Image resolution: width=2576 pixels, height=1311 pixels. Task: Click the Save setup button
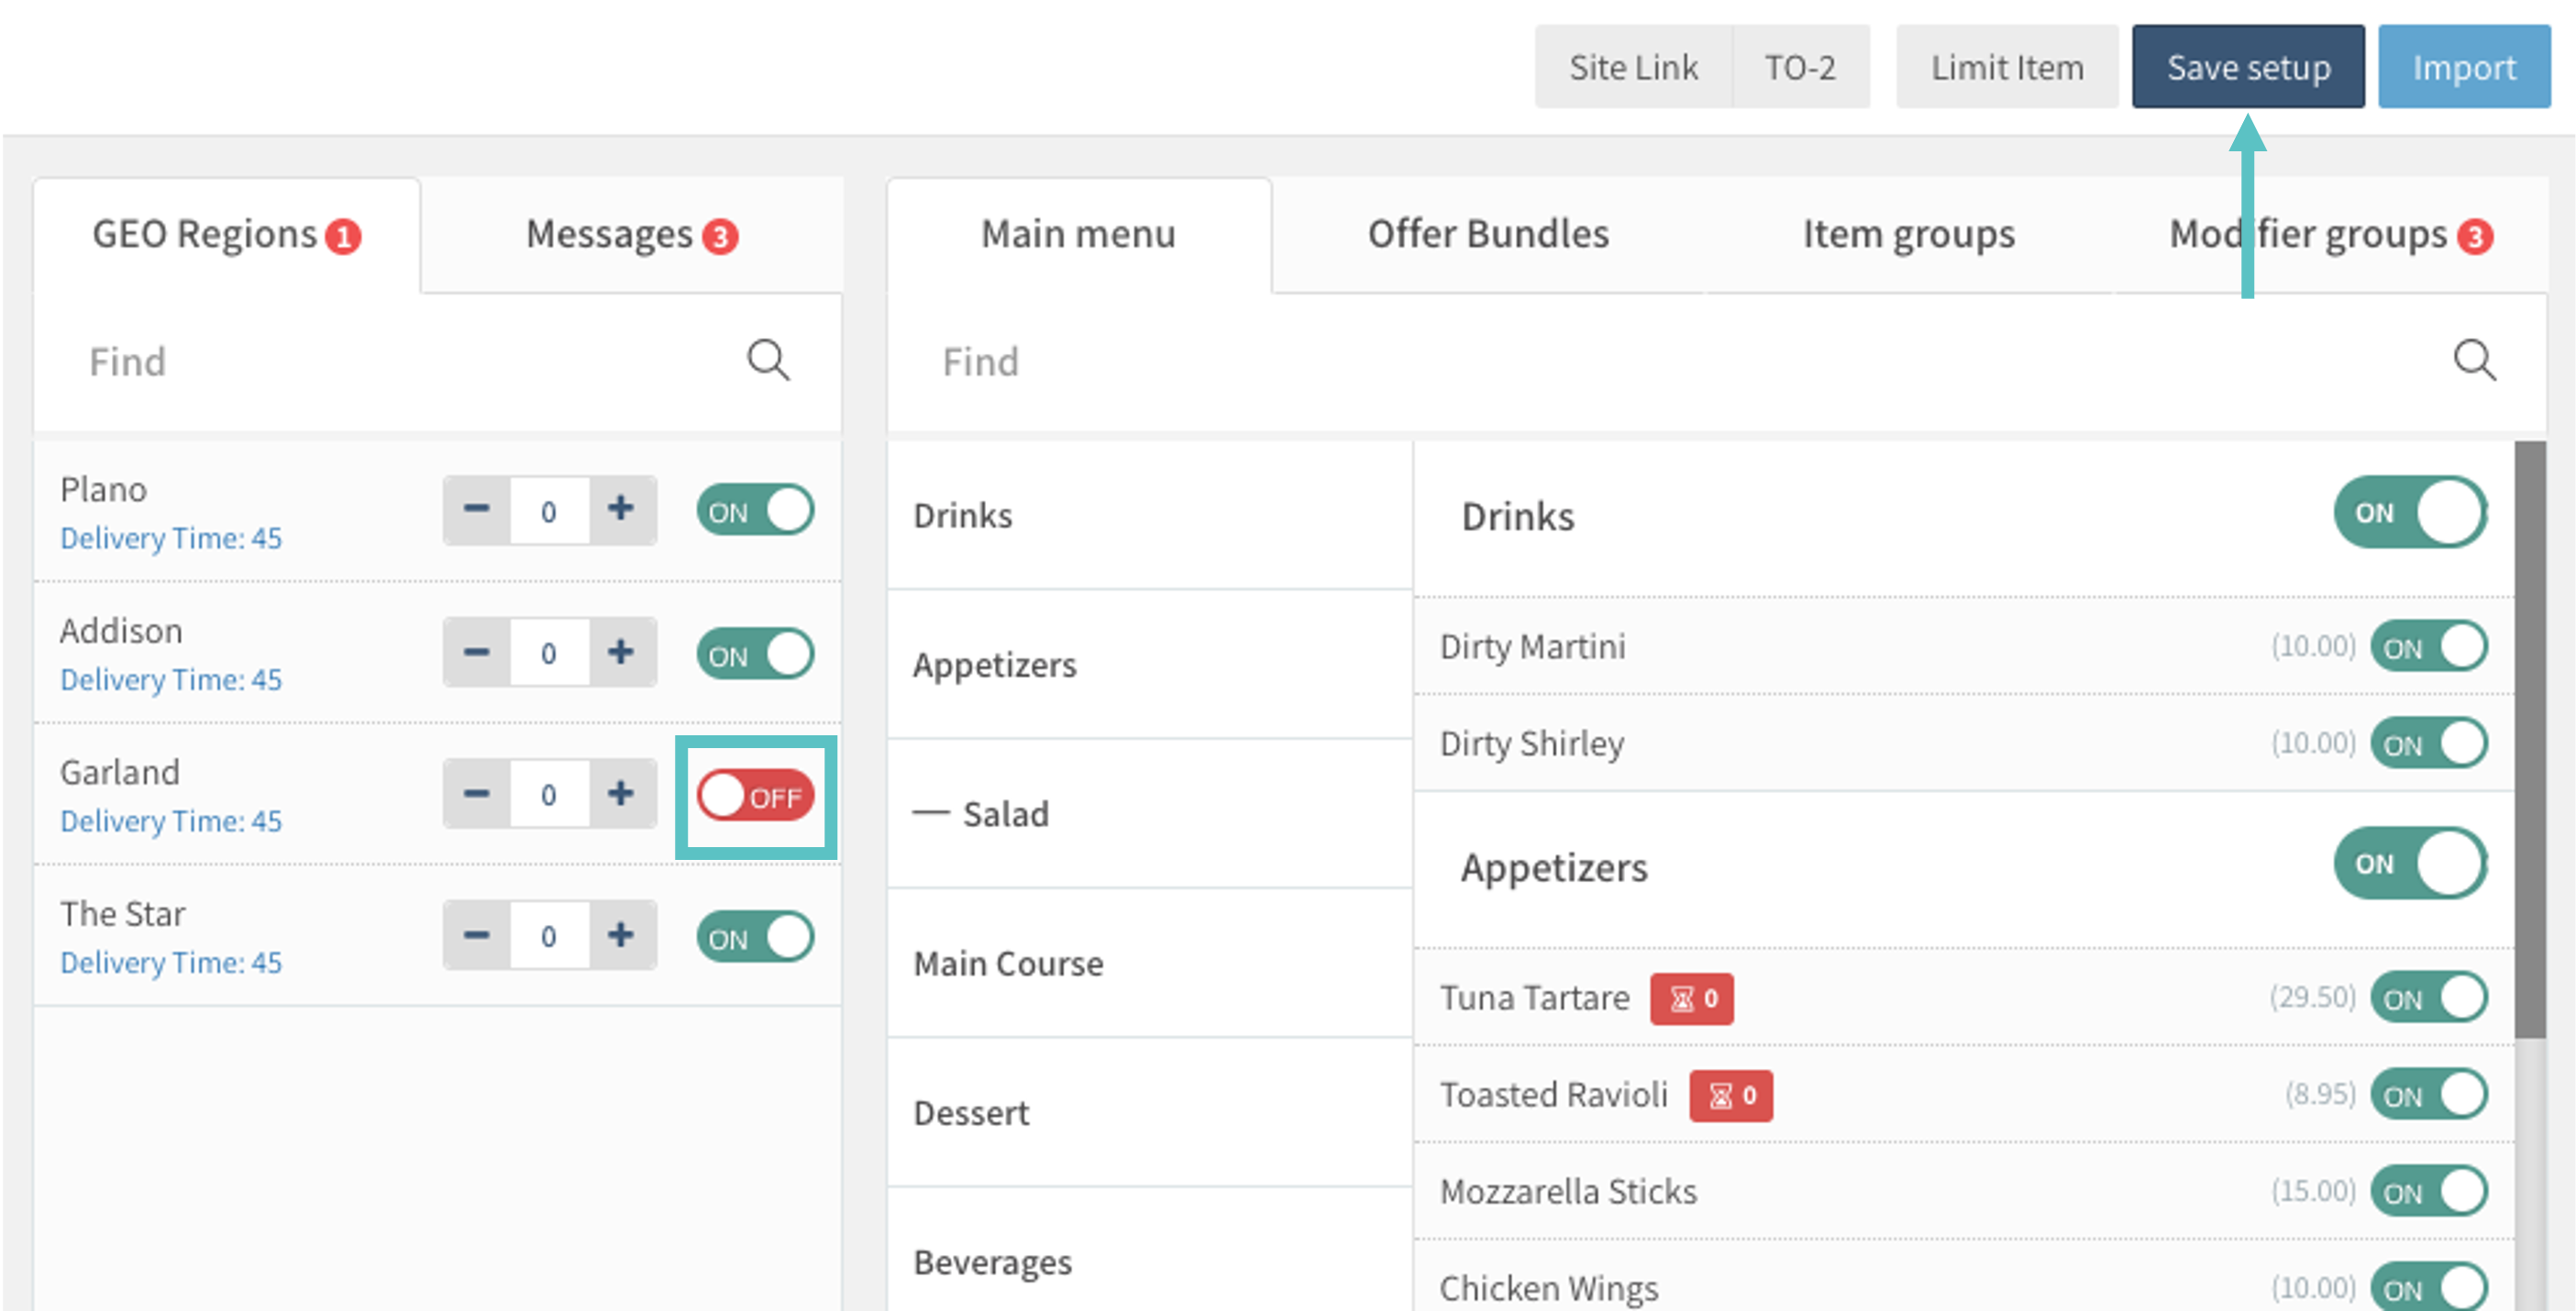click(2247, 67)
